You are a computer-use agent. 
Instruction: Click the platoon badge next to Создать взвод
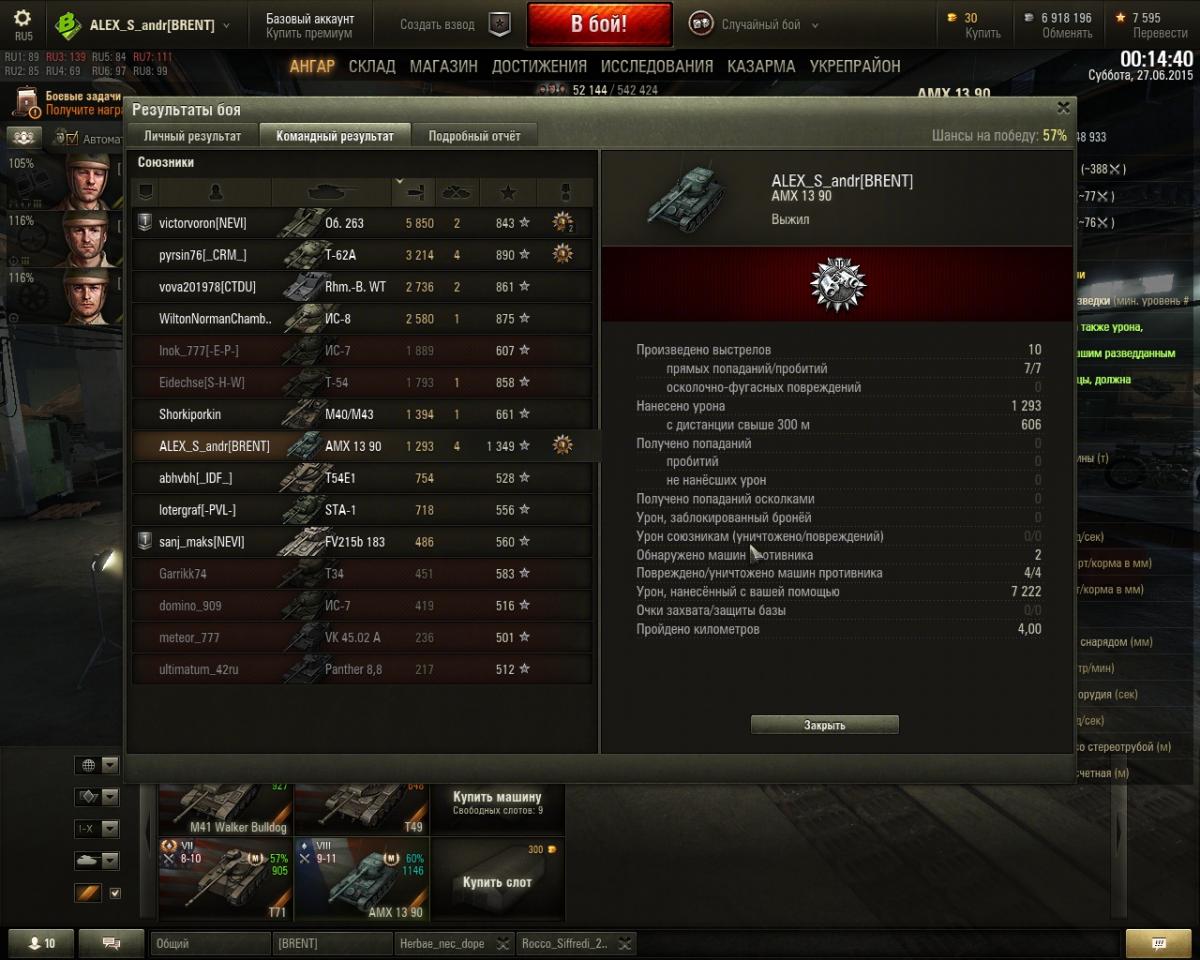click(x=499, y=25)
